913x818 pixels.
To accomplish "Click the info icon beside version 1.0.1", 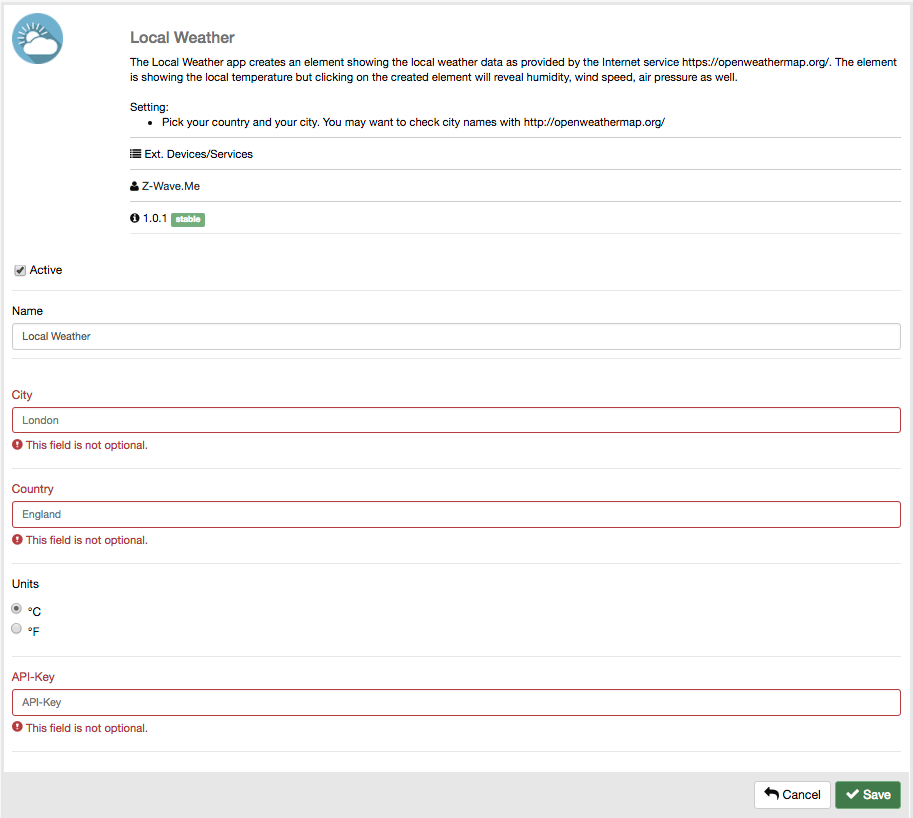I will 135,218.
